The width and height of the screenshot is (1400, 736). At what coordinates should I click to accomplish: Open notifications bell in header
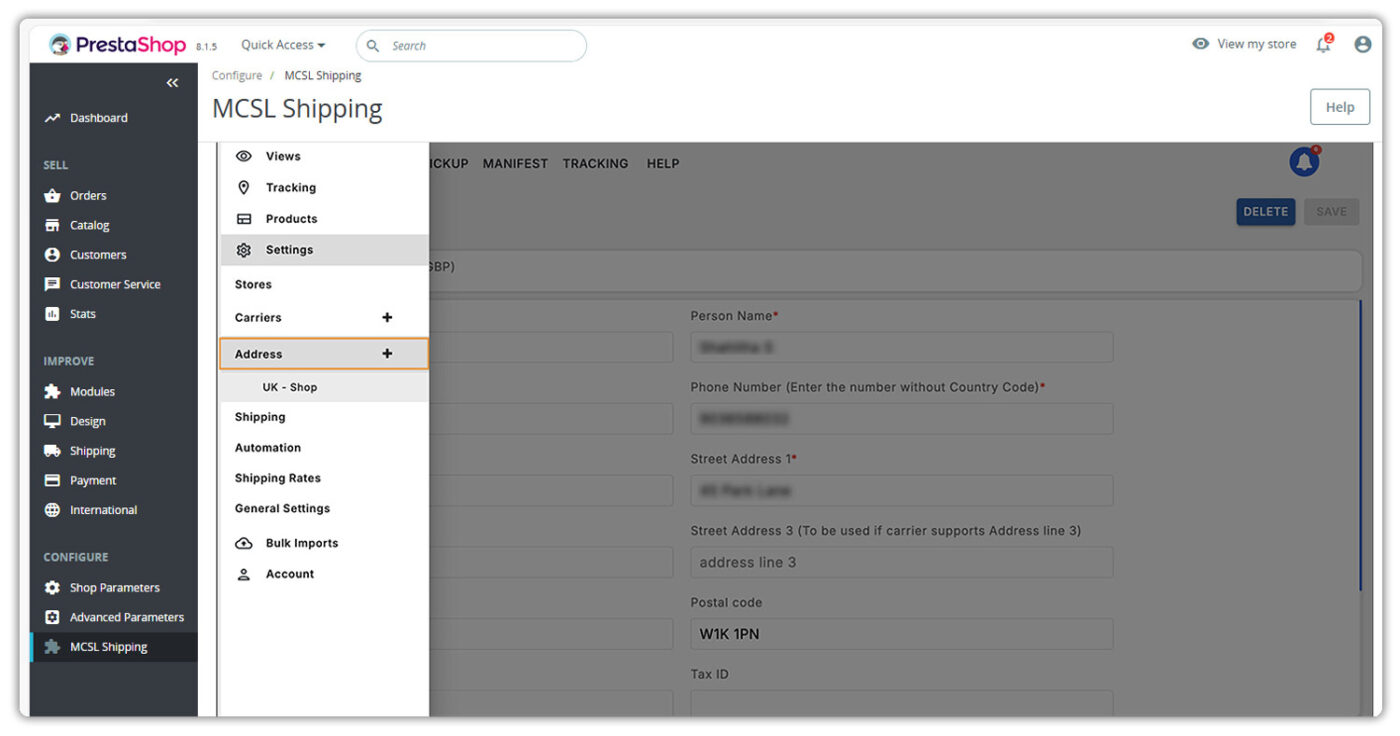coord(1324,44)
